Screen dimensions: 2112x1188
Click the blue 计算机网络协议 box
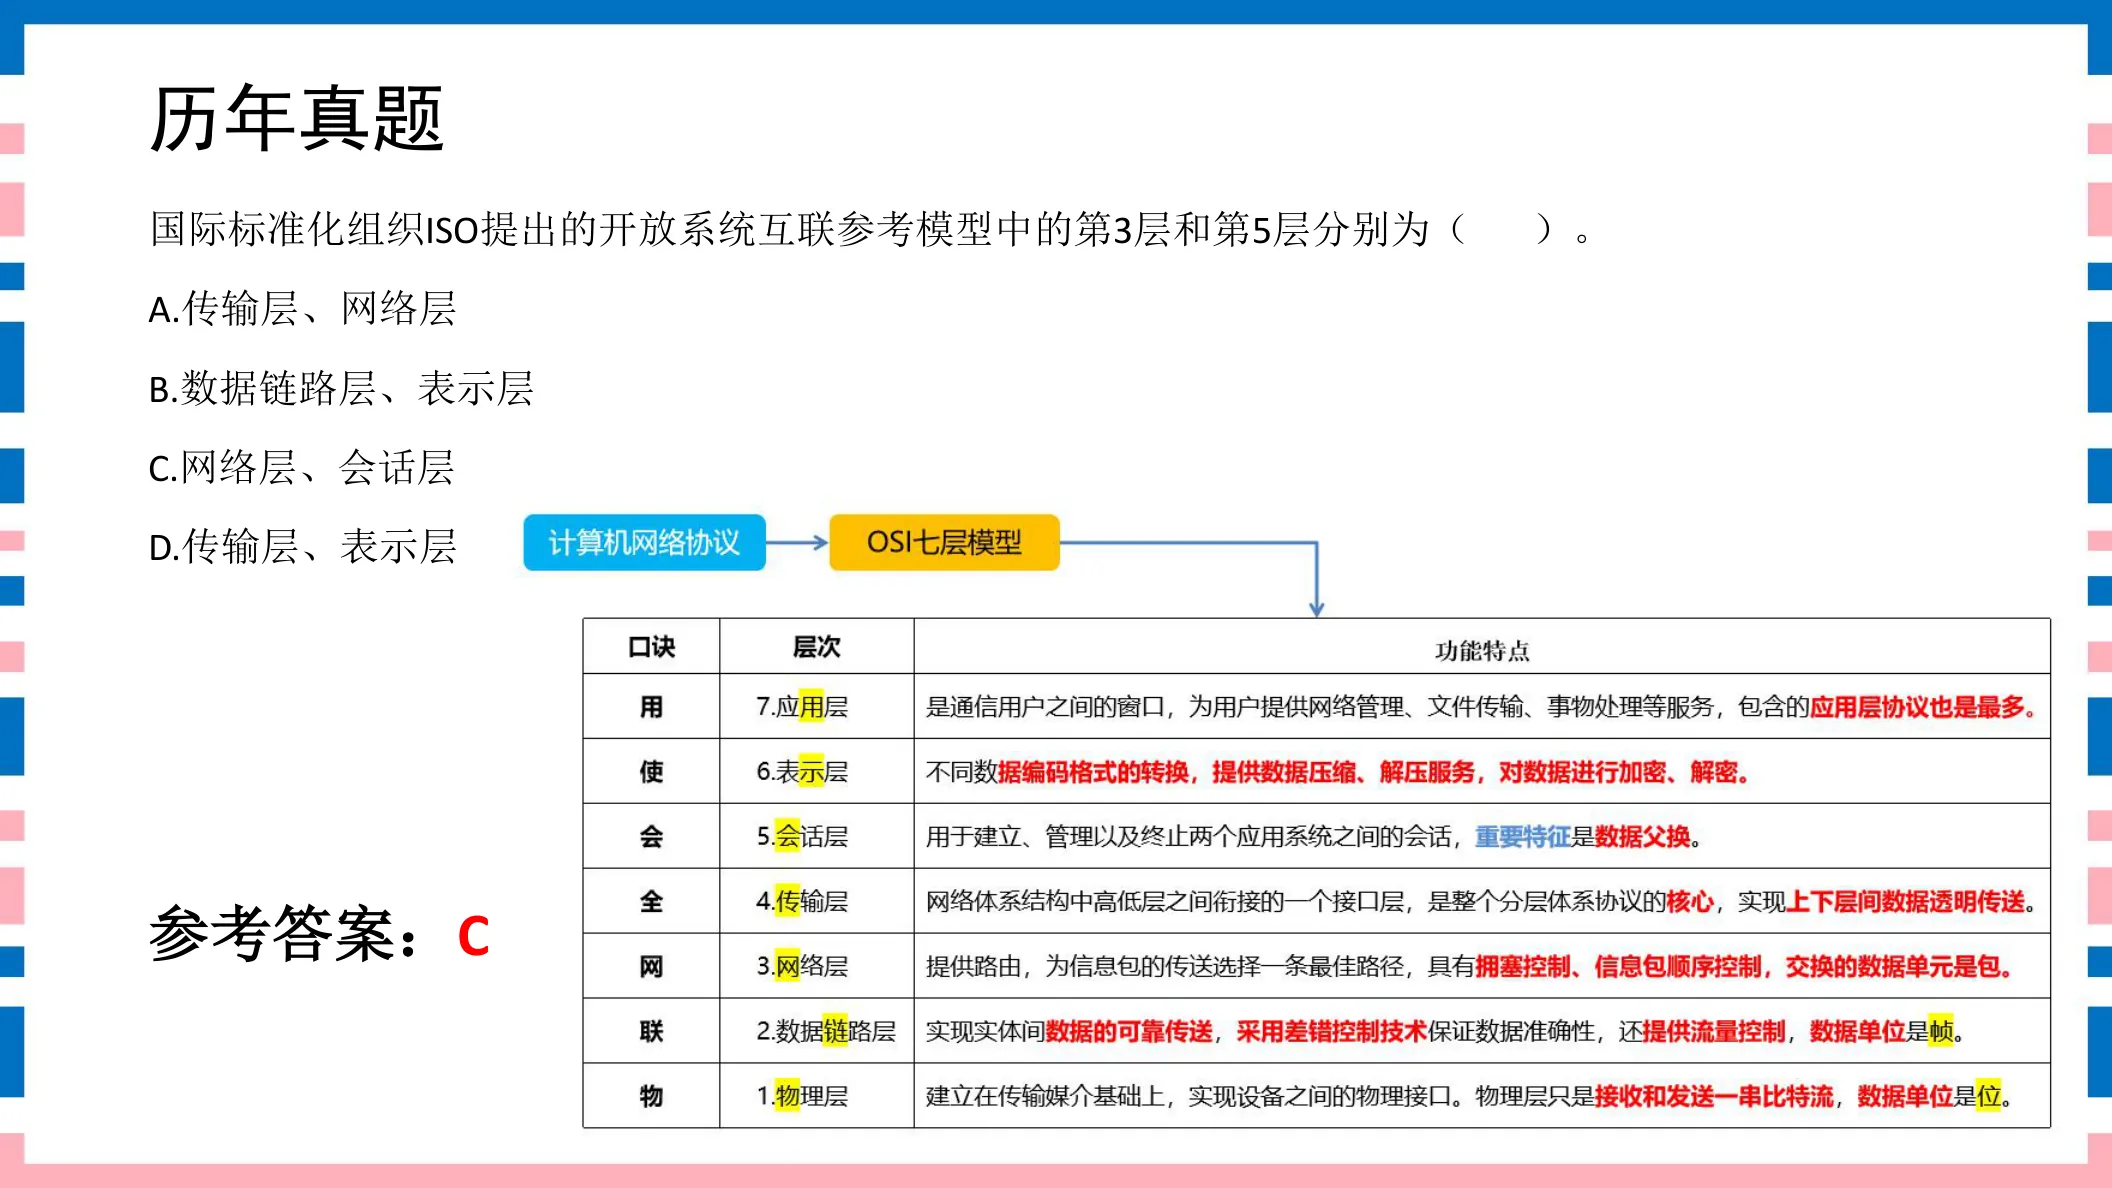[644, 542]
